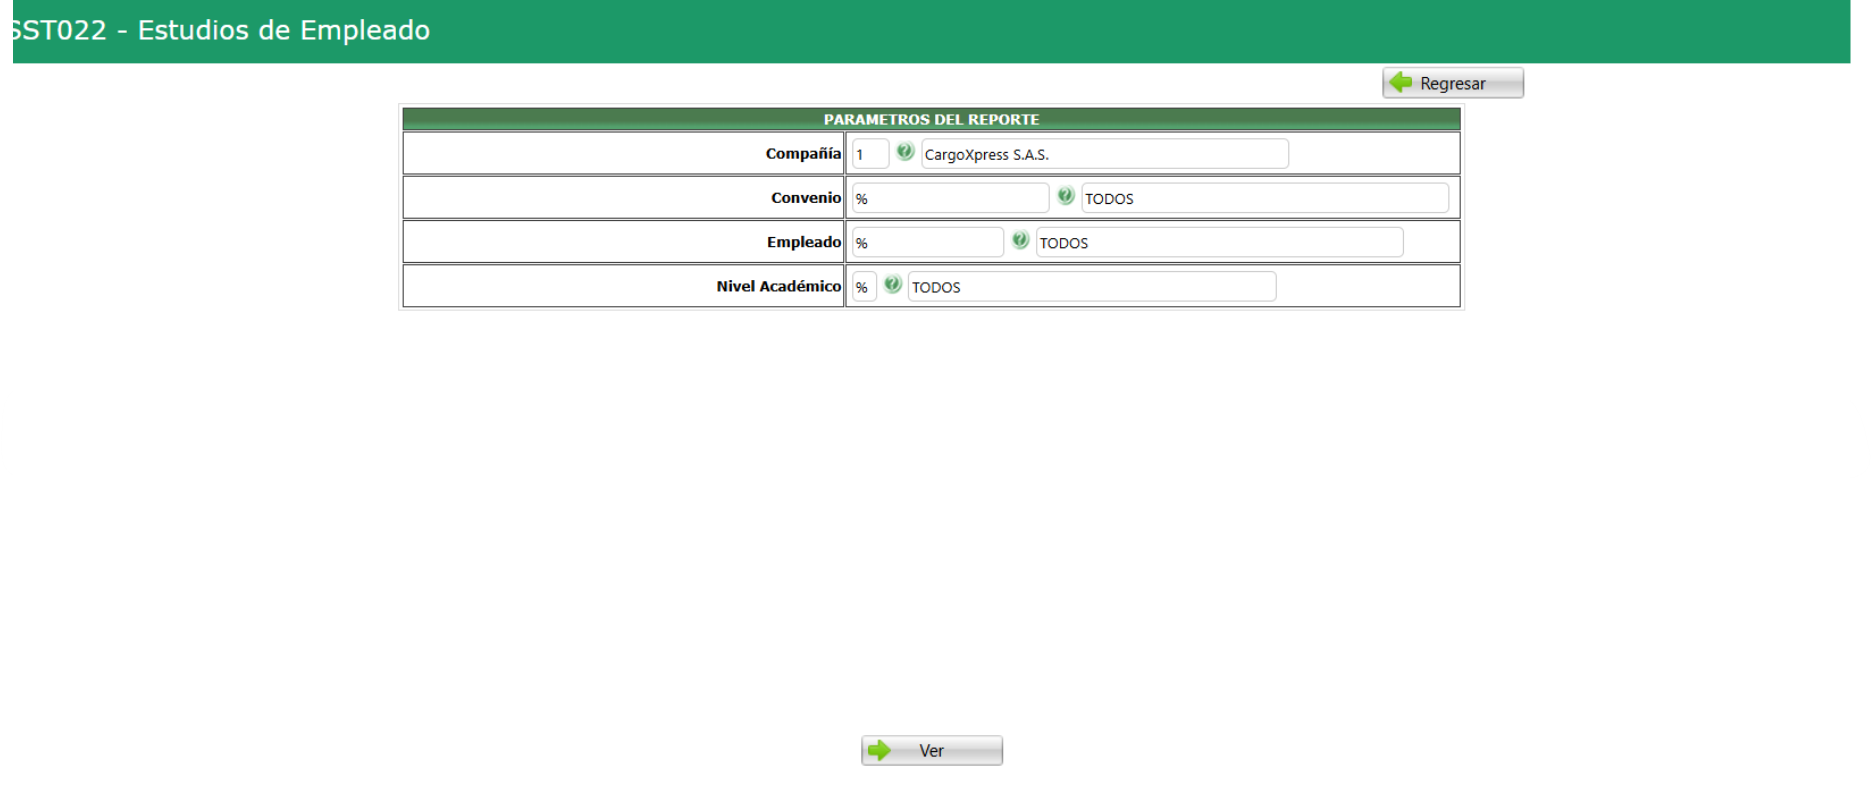Click the Compañía row label
Viewport: 1871px width, 787px height.
(803, 154)
